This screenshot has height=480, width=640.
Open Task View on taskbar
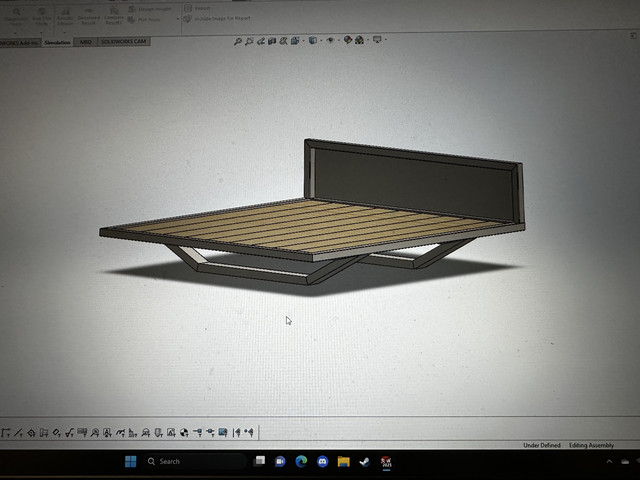[x=259, y=461]
